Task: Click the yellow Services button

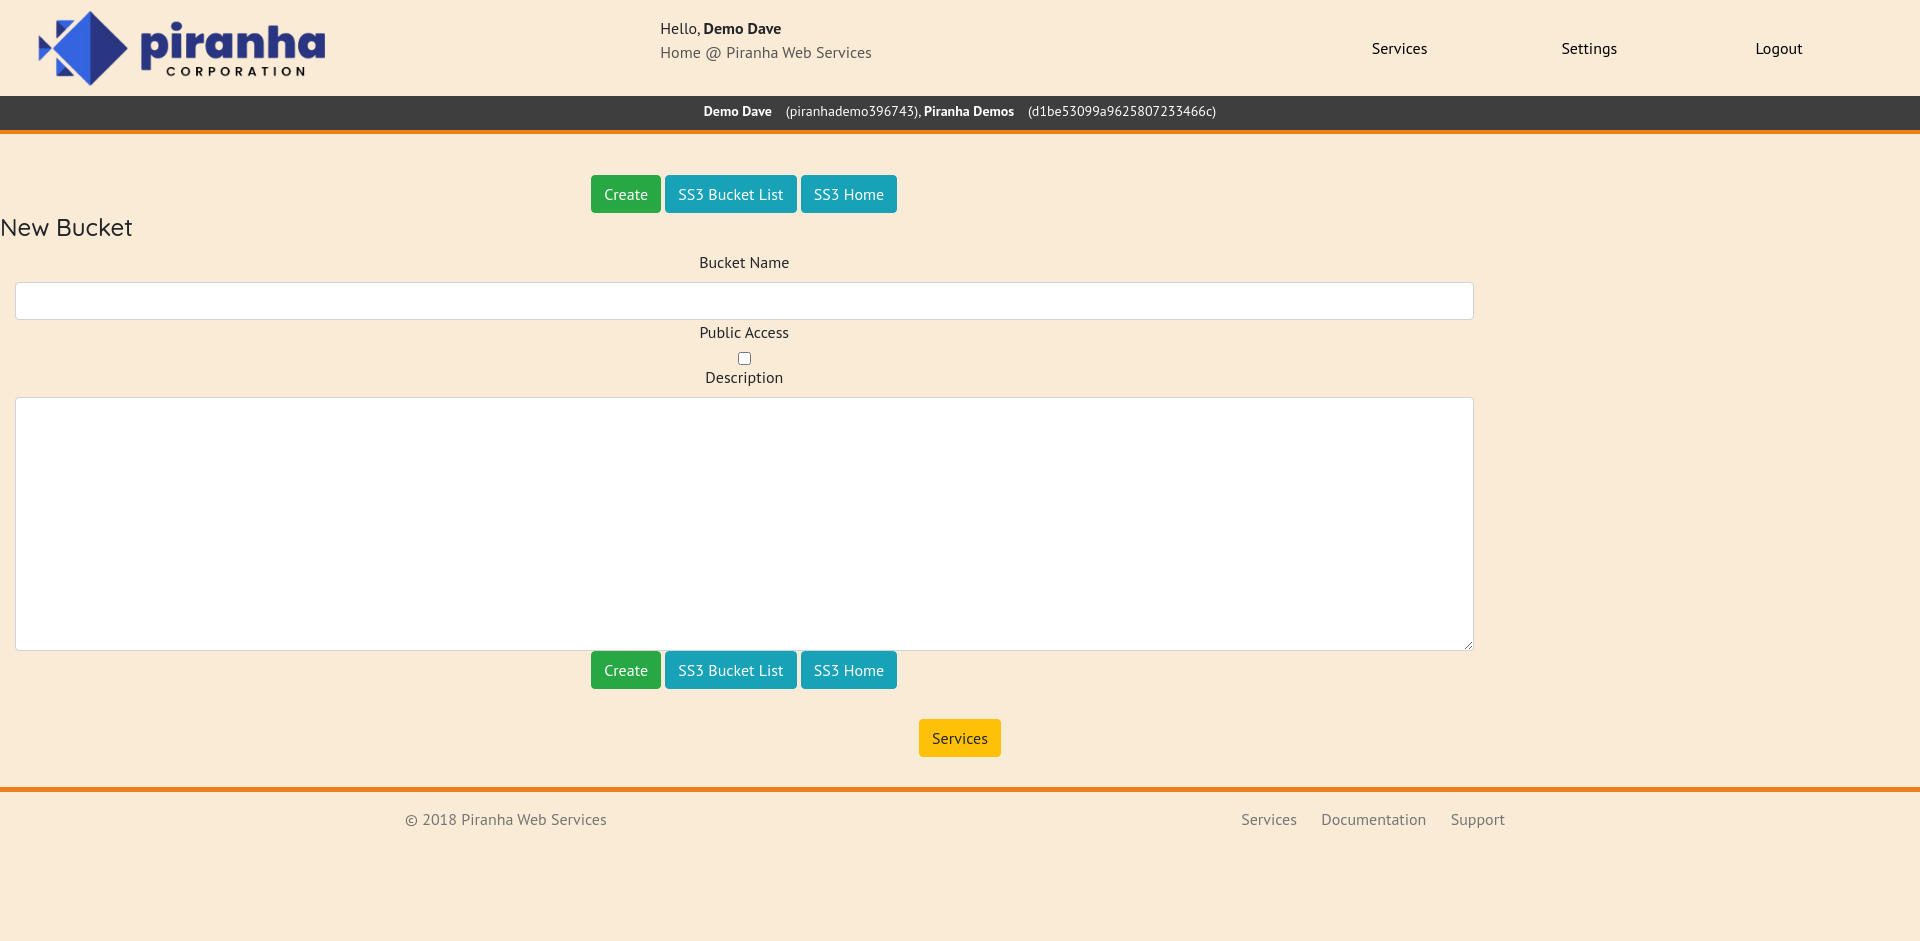Action: (959, 738)
